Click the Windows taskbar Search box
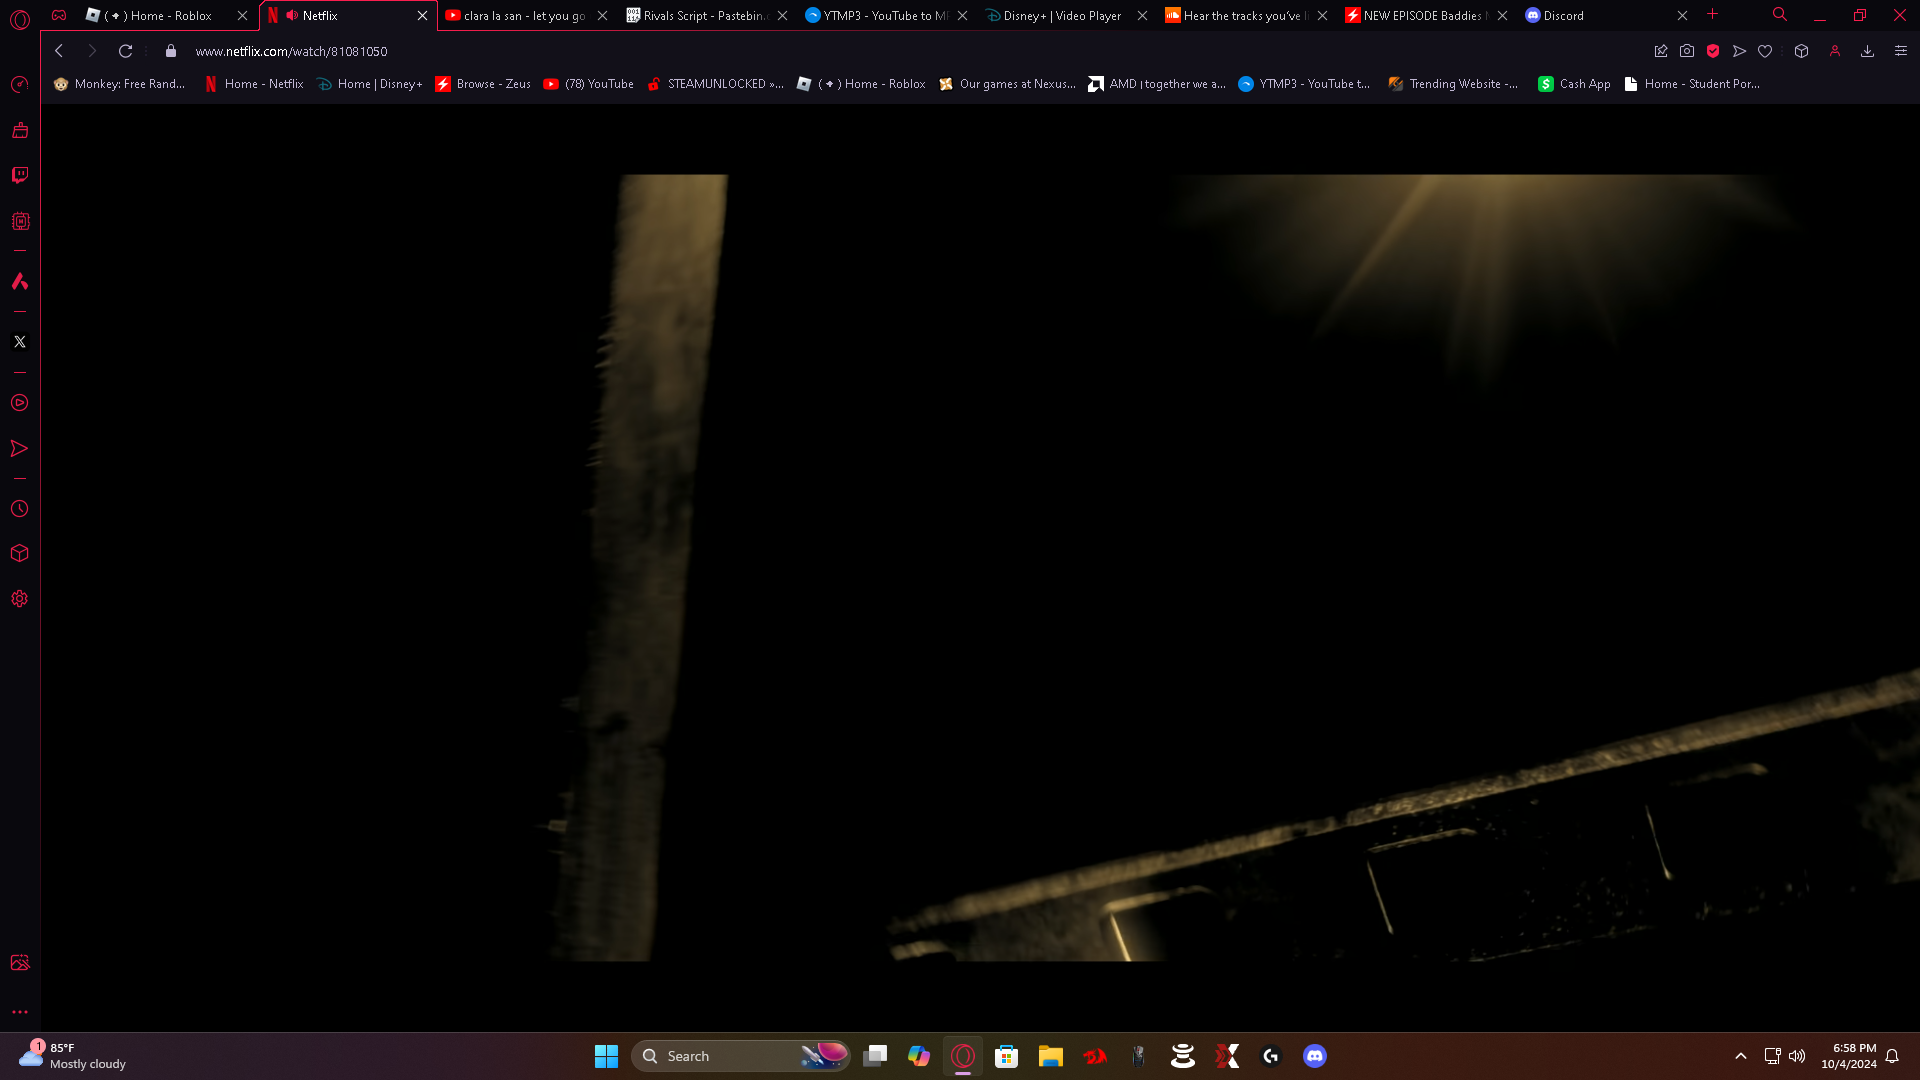This screenshot has height=1080, width=1920. click(x=741, y=1056)
